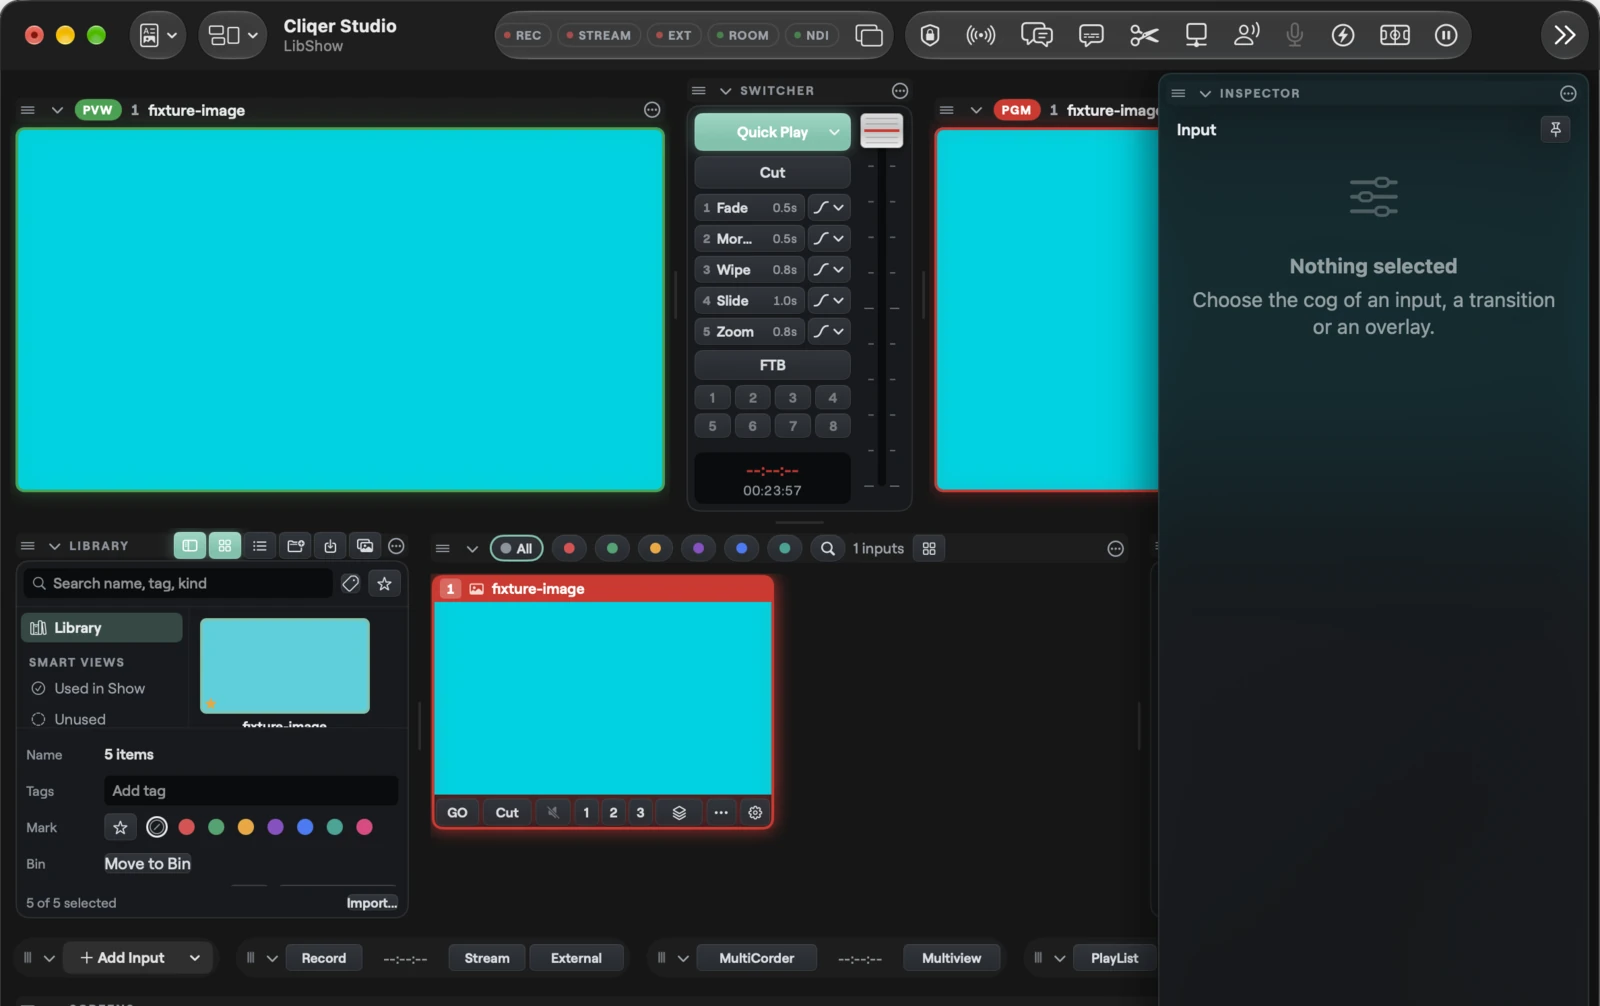This screenshot has width=1600, height=1006.
Task: Click the Library import-down arrow icon
Action: (330, 546)
